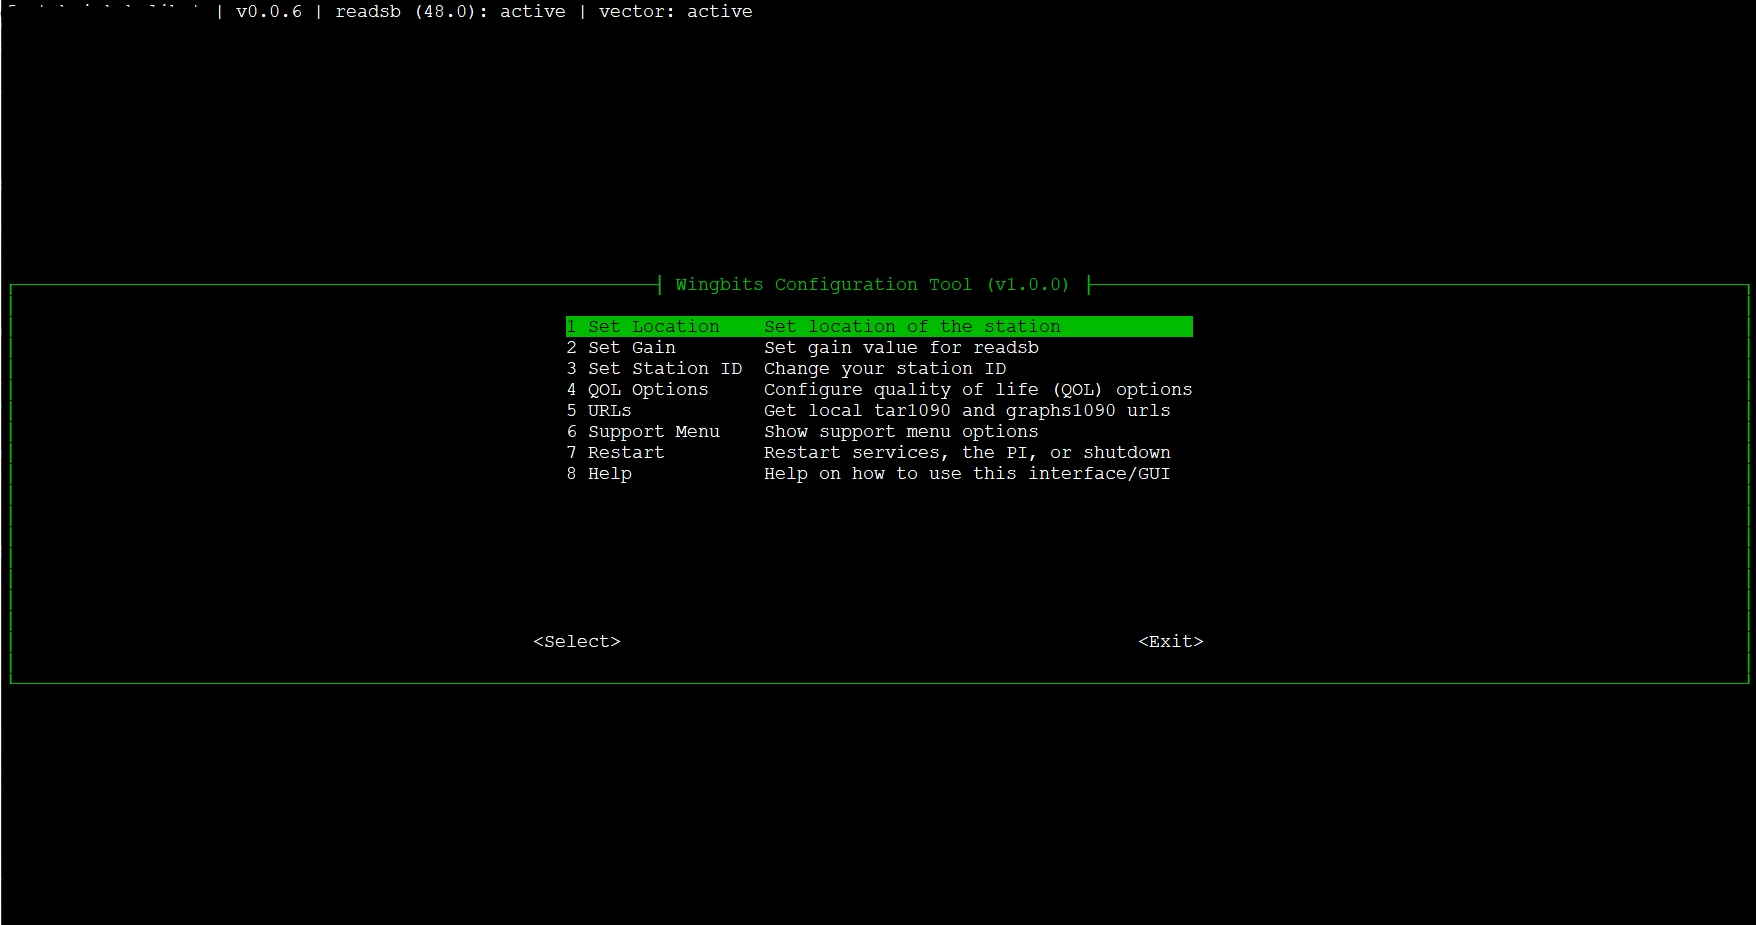Choose the Restart entry label
Image resolution: width=1756 pixels, height=925 pixels.
pyautogui.click(x=625, y=453)
